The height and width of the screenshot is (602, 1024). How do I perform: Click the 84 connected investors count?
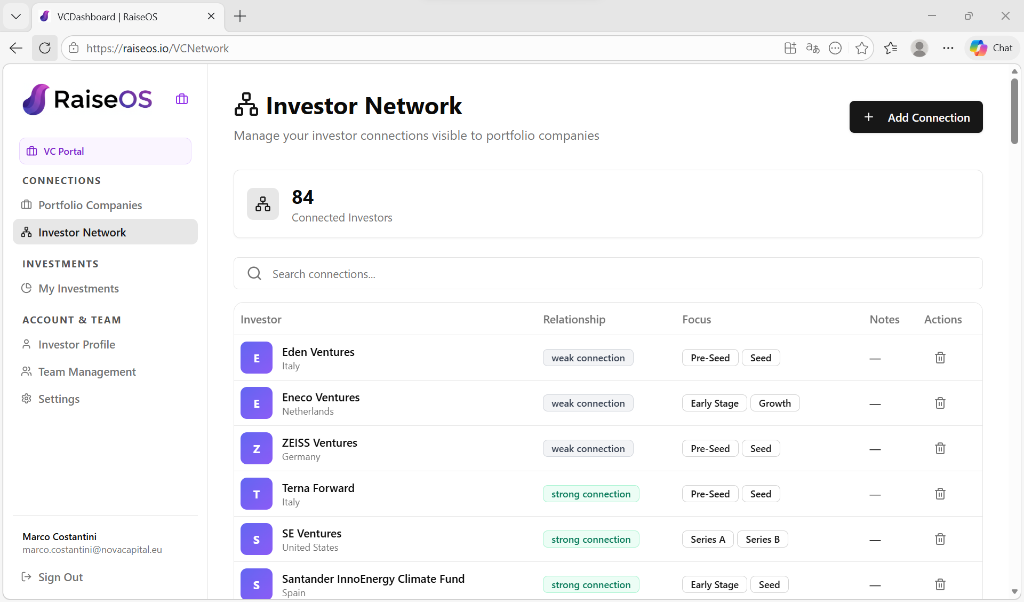pos(302,197)
